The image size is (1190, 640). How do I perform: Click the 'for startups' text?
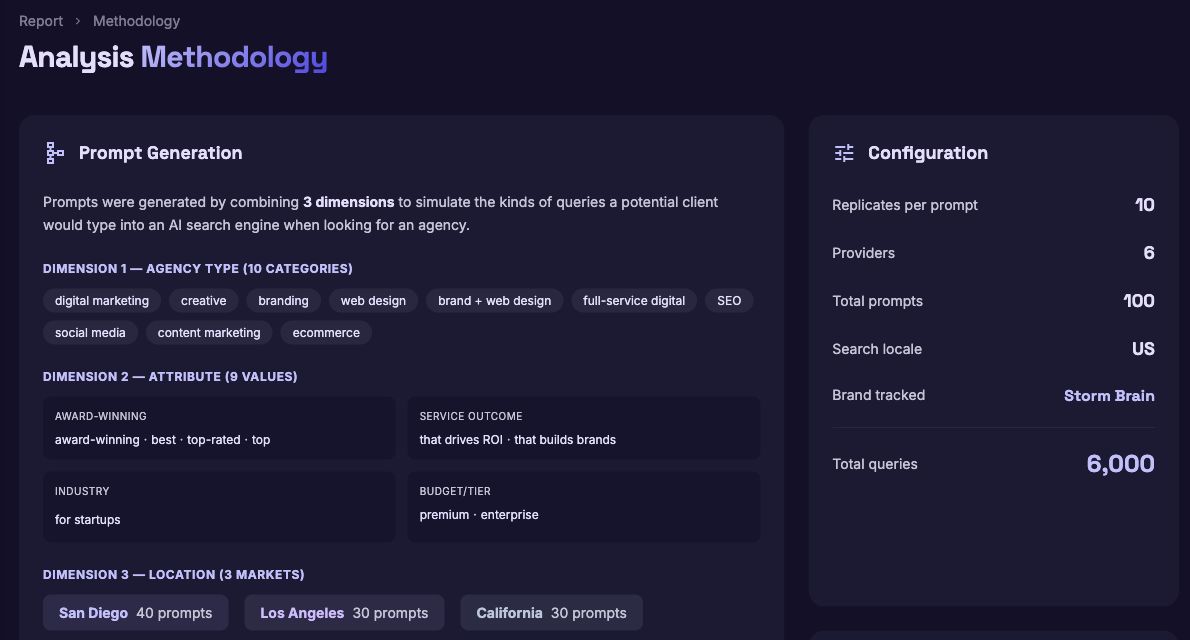click(x=87, y=519)
